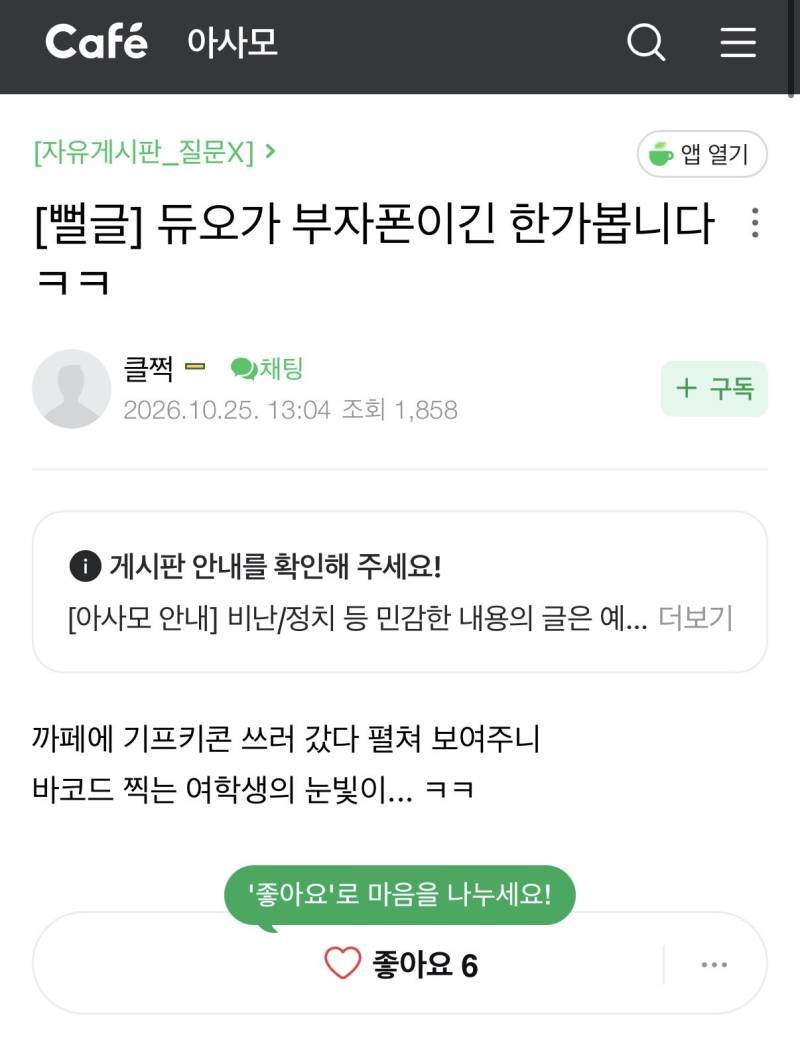Go to 아사모 cafe home title
Viewport: 800px width, 1061px height.
[x=232, y=42]
